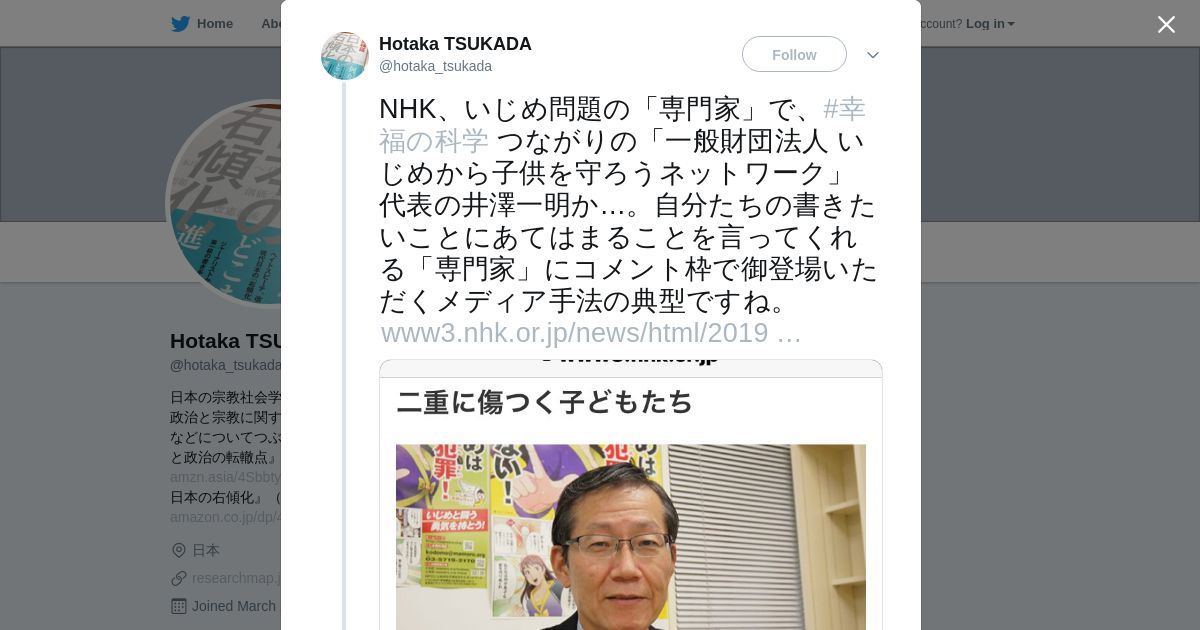
Task: Open the #幸福の科学 hashtag link
Action: pyautogui.click(x=622, y=125)
